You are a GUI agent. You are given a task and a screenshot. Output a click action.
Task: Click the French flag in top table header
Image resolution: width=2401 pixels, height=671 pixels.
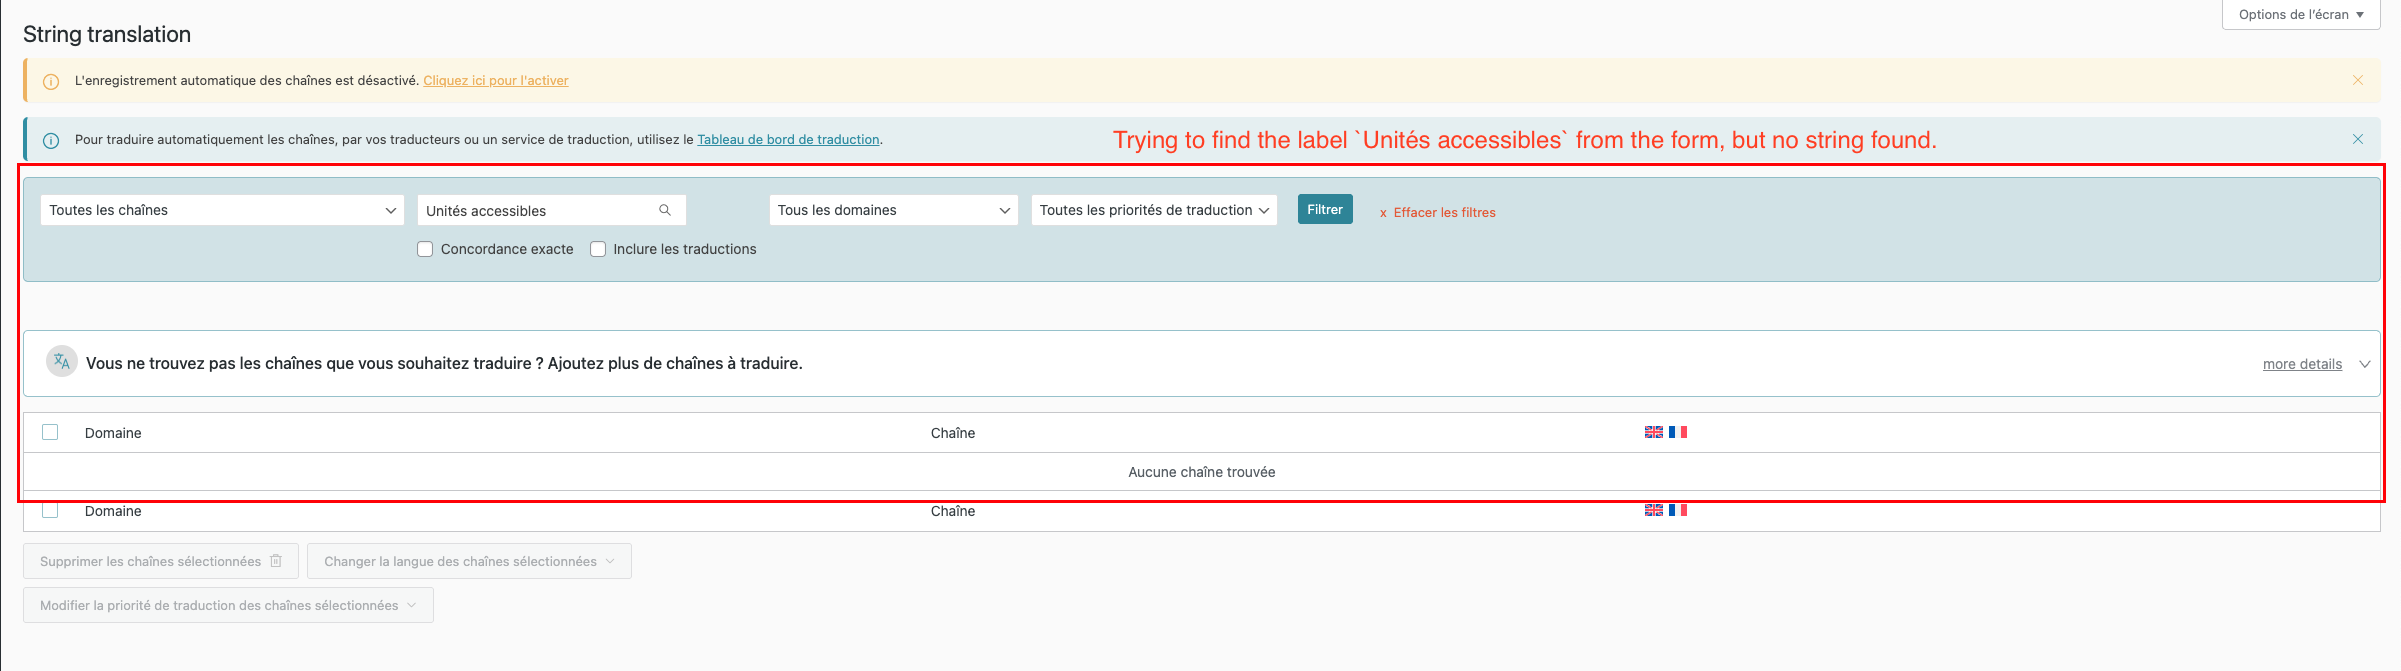(x=1678, y=432)
